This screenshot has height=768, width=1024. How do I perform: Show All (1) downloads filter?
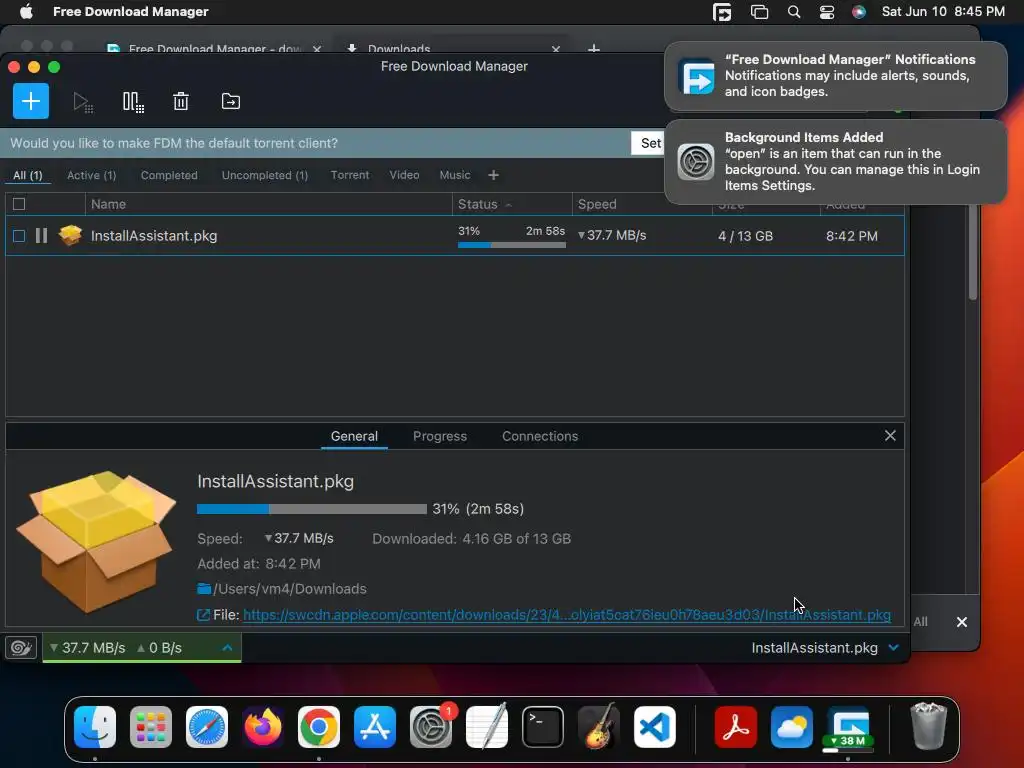coord(27,175)
